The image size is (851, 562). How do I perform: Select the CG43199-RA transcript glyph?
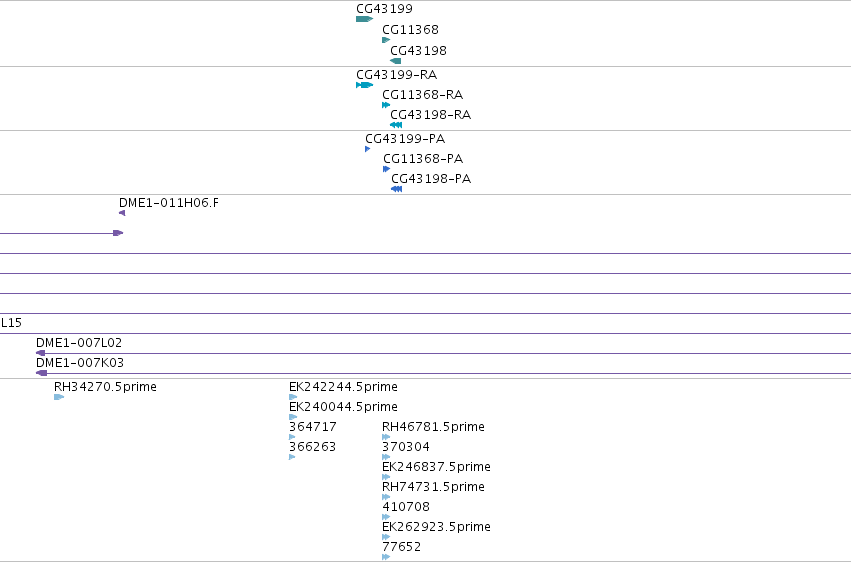coord(365,85)
